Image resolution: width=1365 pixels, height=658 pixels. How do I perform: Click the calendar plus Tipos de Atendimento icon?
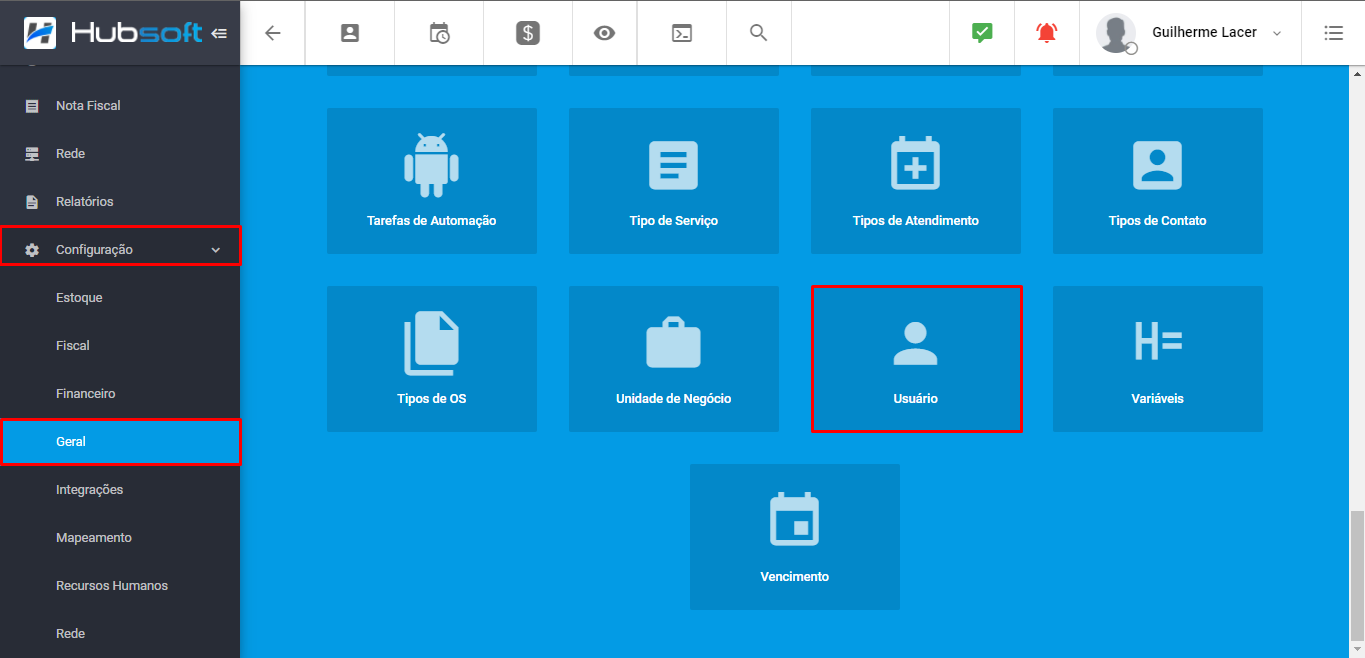pos(916,163)
